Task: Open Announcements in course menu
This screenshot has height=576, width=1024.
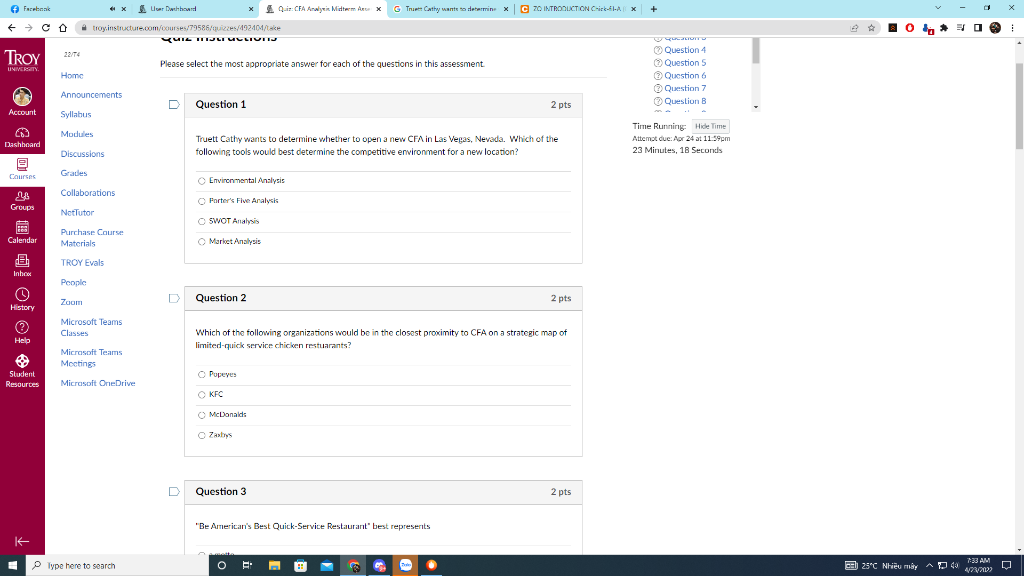Action: click(x=91, y=95)
